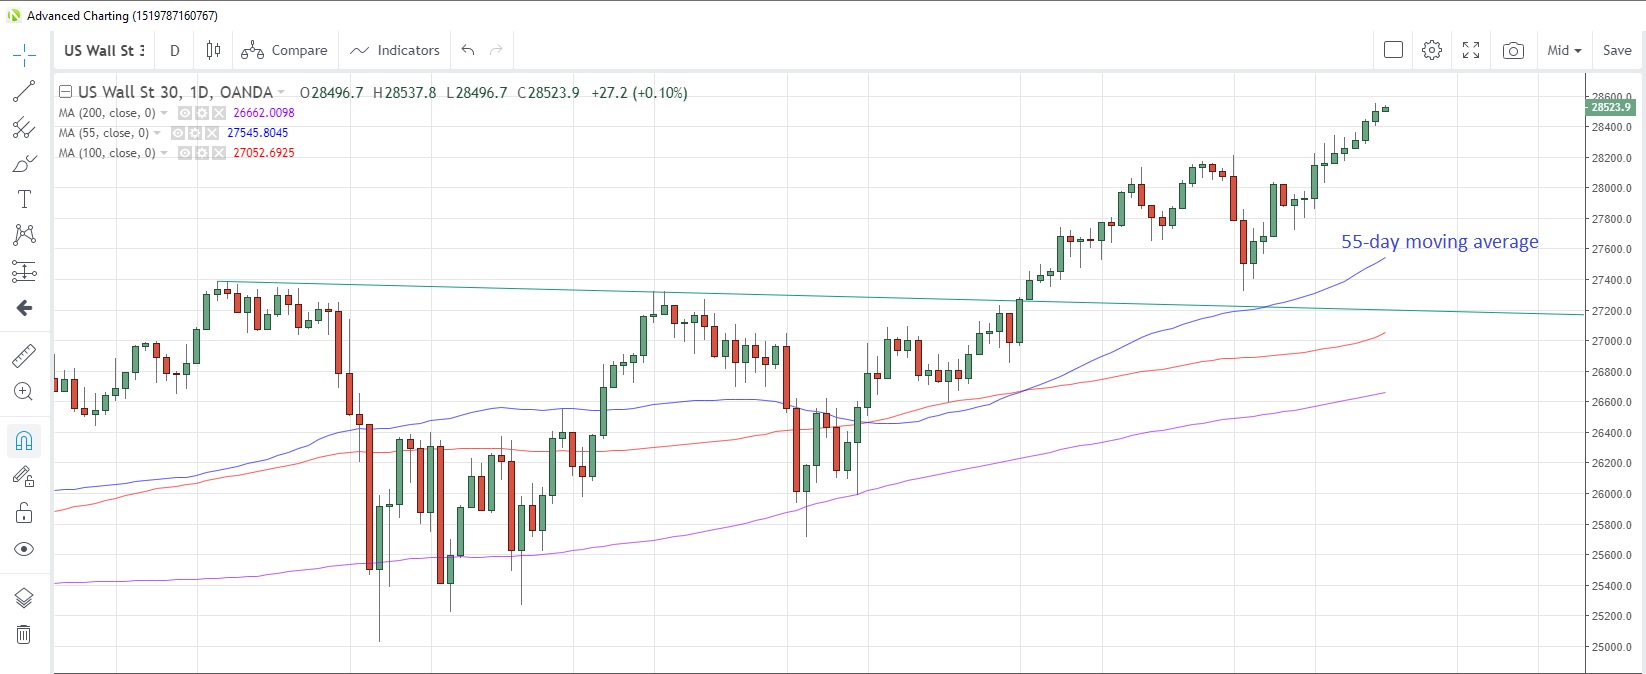The width and height of the screenshot is (1646, 674).
Task: Pick the text annotation tool
Action: (x=24, y=199)
